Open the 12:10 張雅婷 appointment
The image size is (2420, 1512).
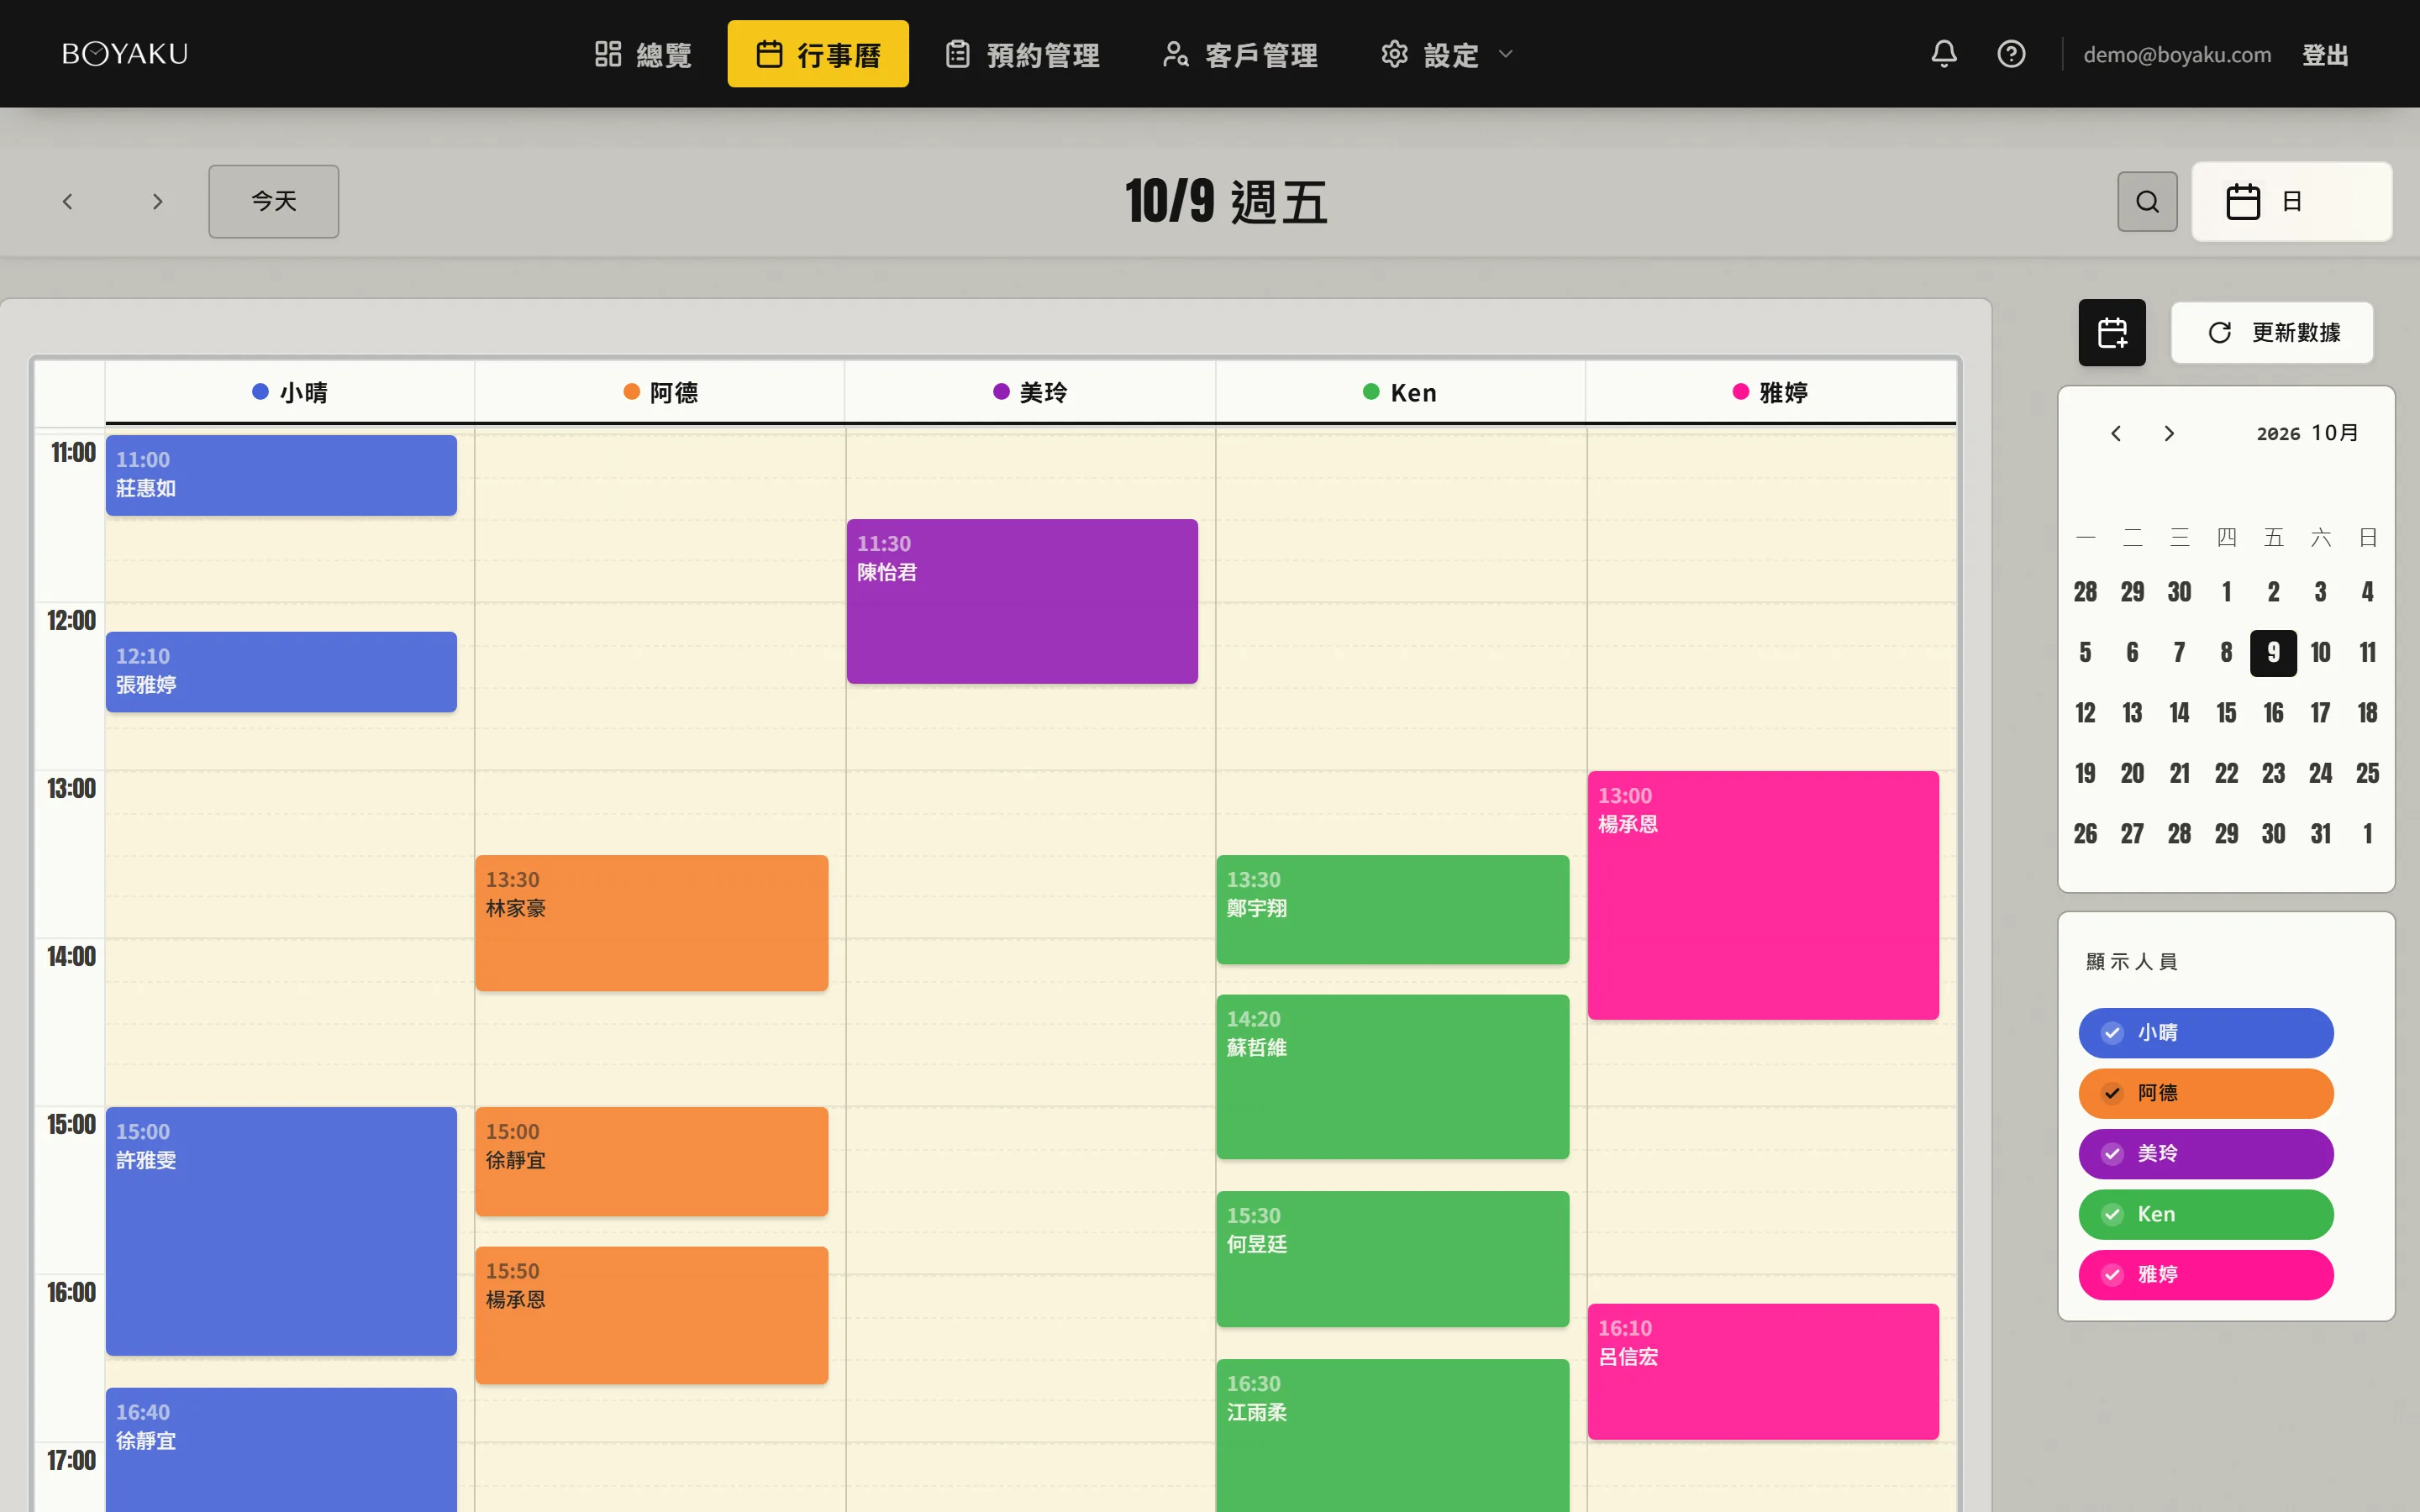click(281, 672)
